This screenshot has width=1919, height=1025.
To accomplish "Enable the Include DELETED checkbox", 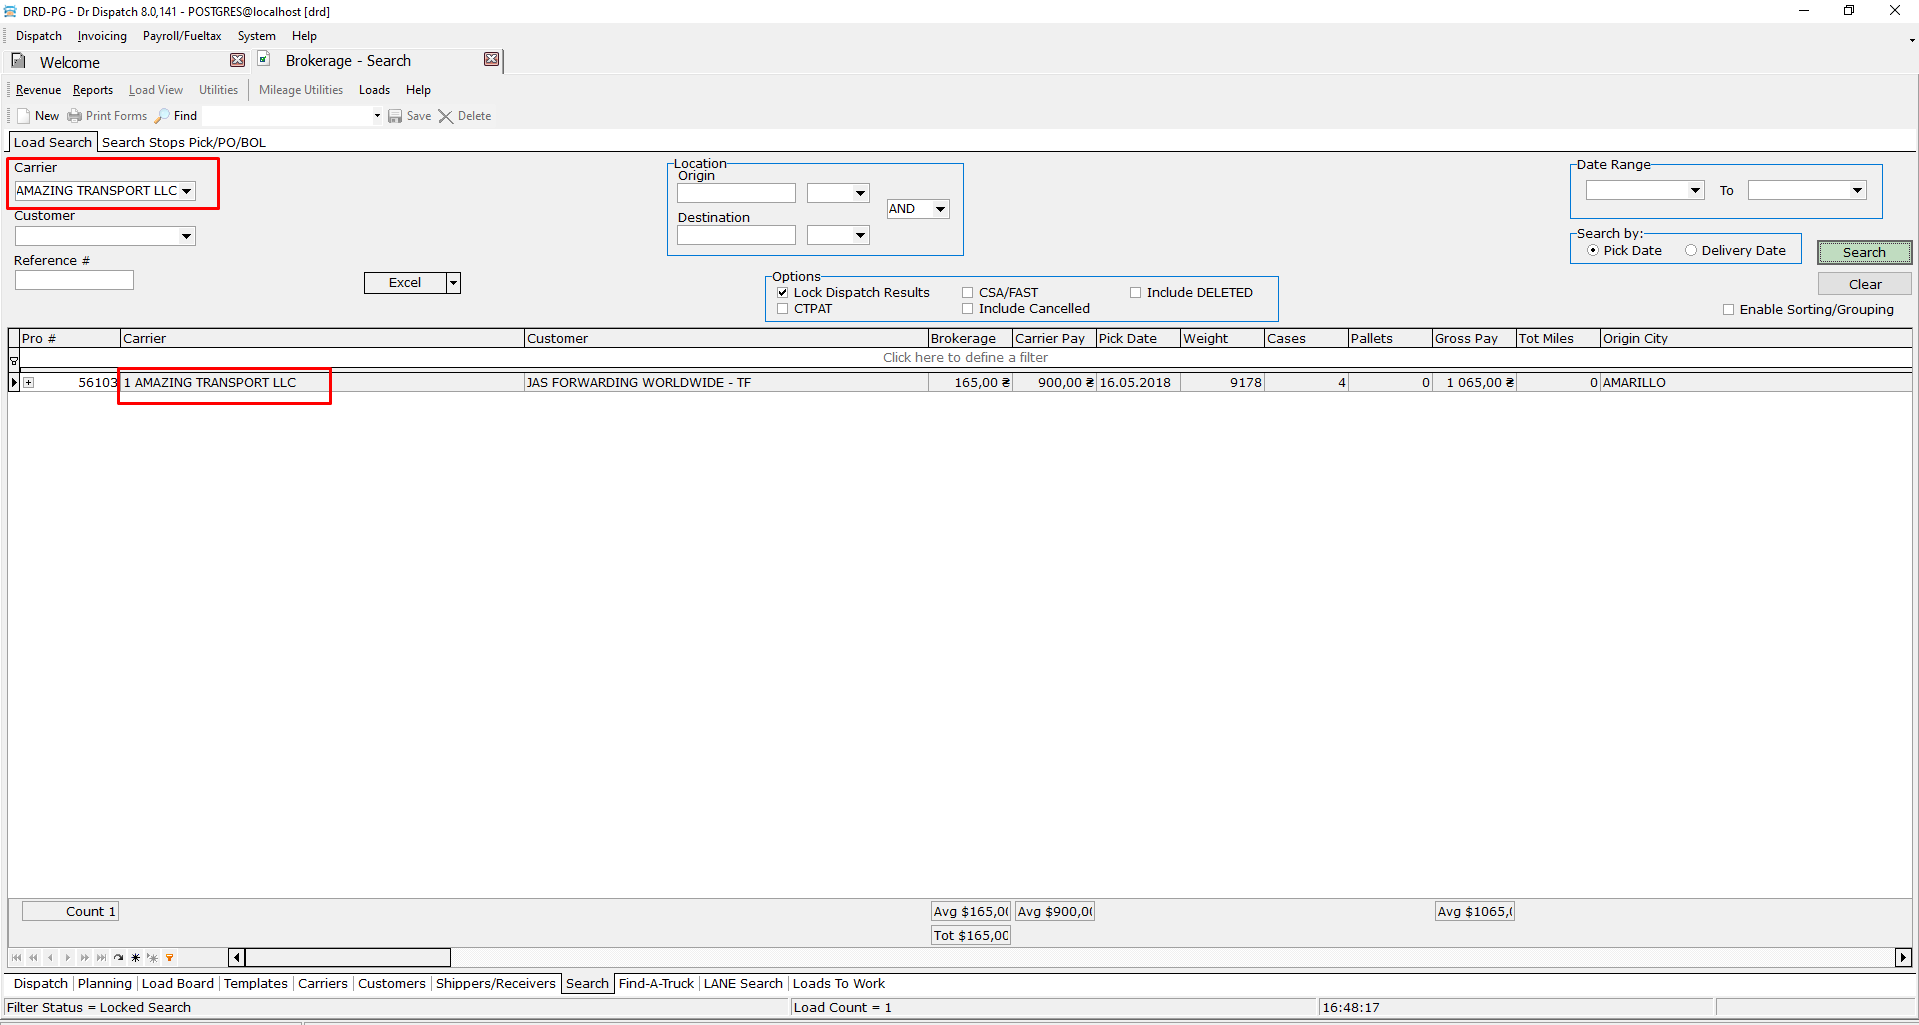I will click(x=1135, y=293).
